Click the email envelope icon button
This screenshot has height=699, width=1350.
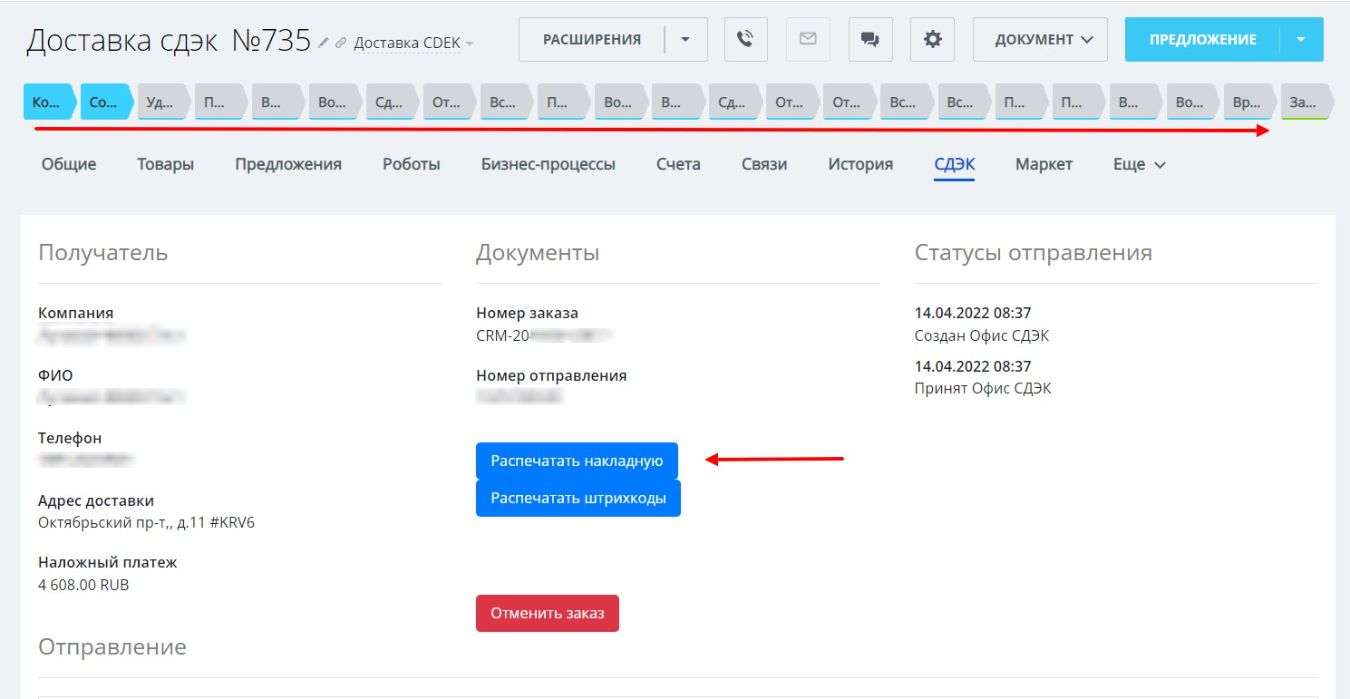click(807, 39)
